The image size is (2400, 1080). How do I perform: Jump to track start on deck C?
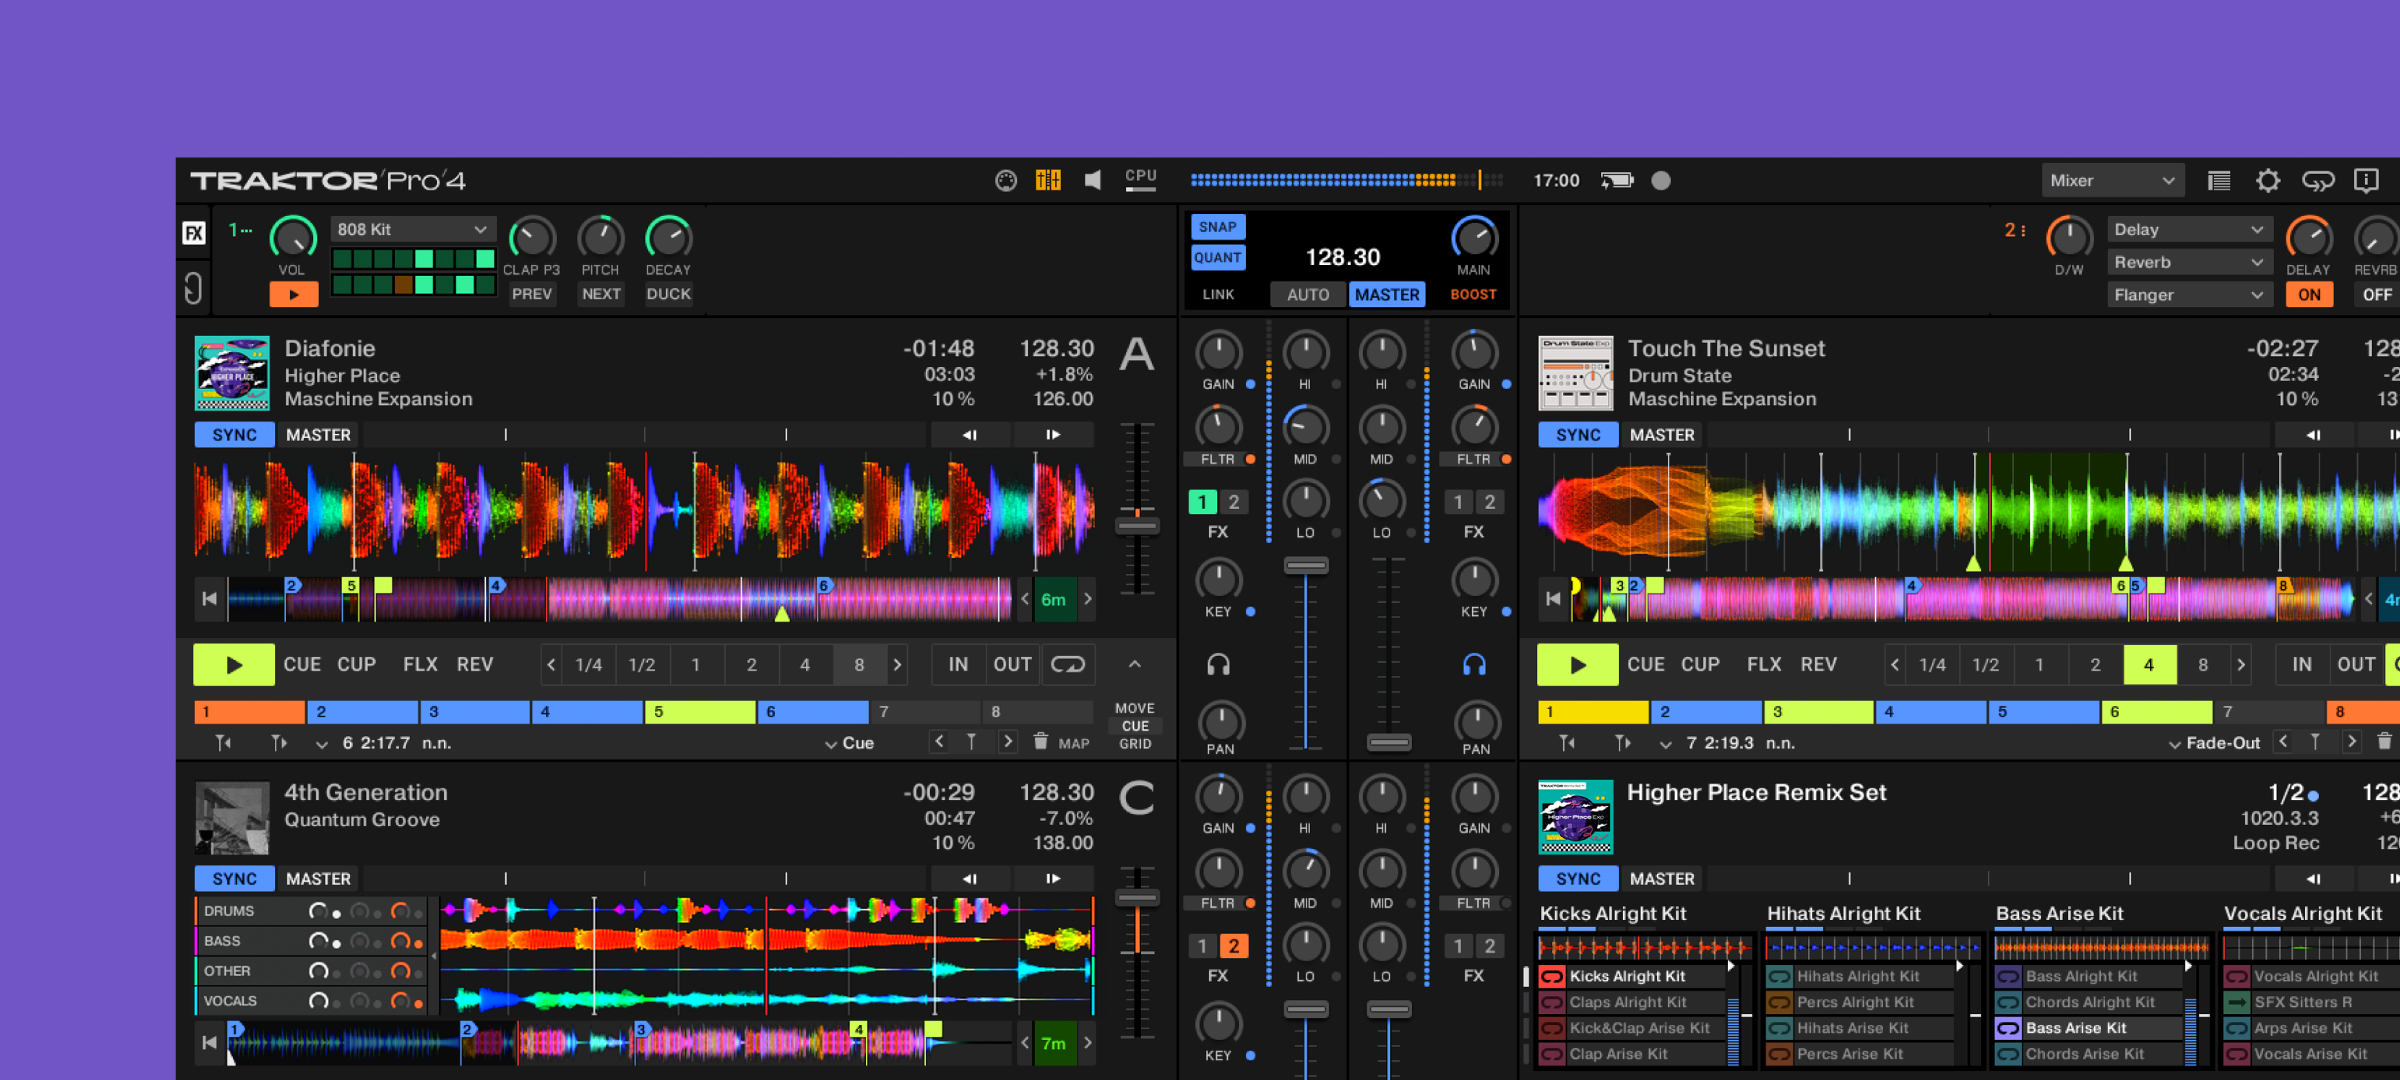click(x=209, y=1043)
